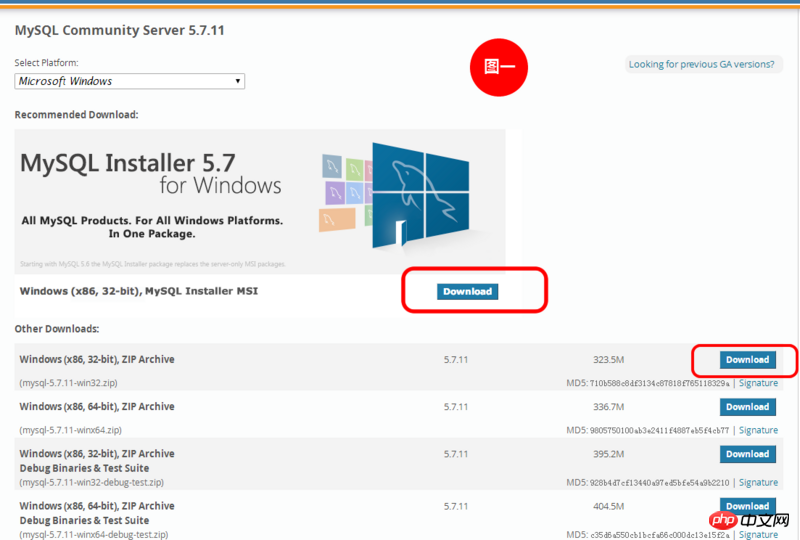The image size is (800, 540).
Task: Click 'Looking for previous GA versions?' link
Action: click(701, 64)
